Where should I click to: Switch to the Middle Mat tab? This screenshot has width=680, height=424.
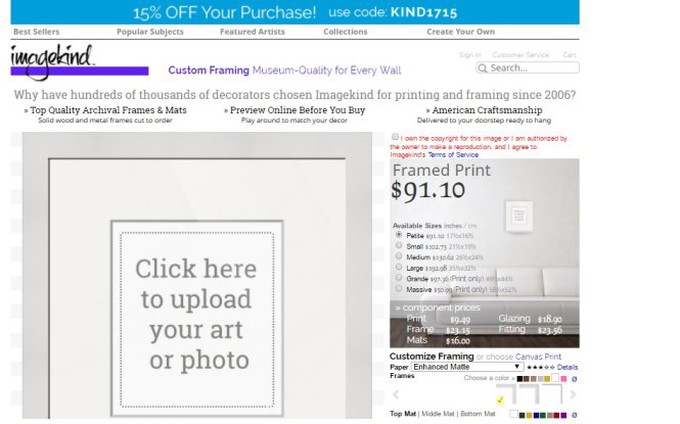(438, 414)
